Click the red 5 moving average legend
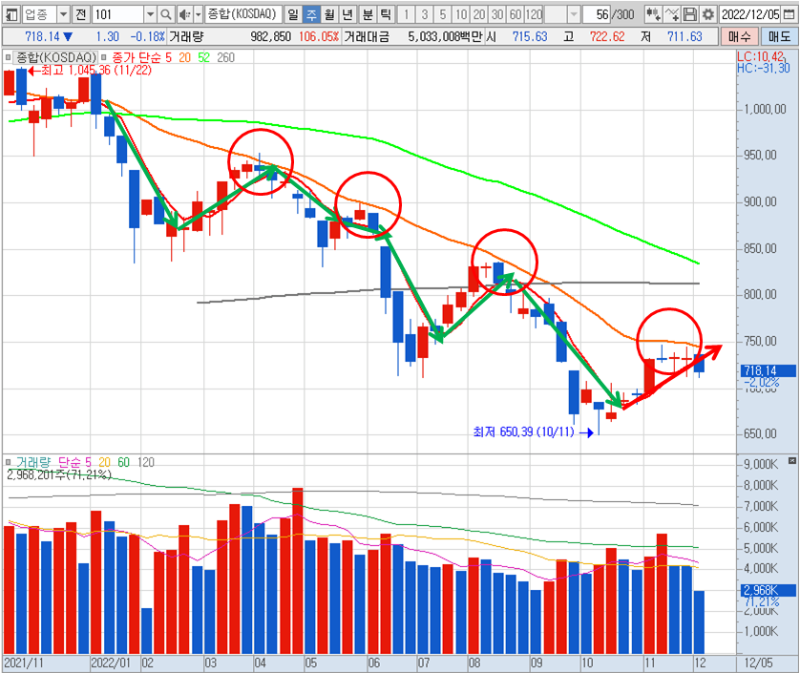The height and width of the screenshot is (673, 800). tap(168, 57)
